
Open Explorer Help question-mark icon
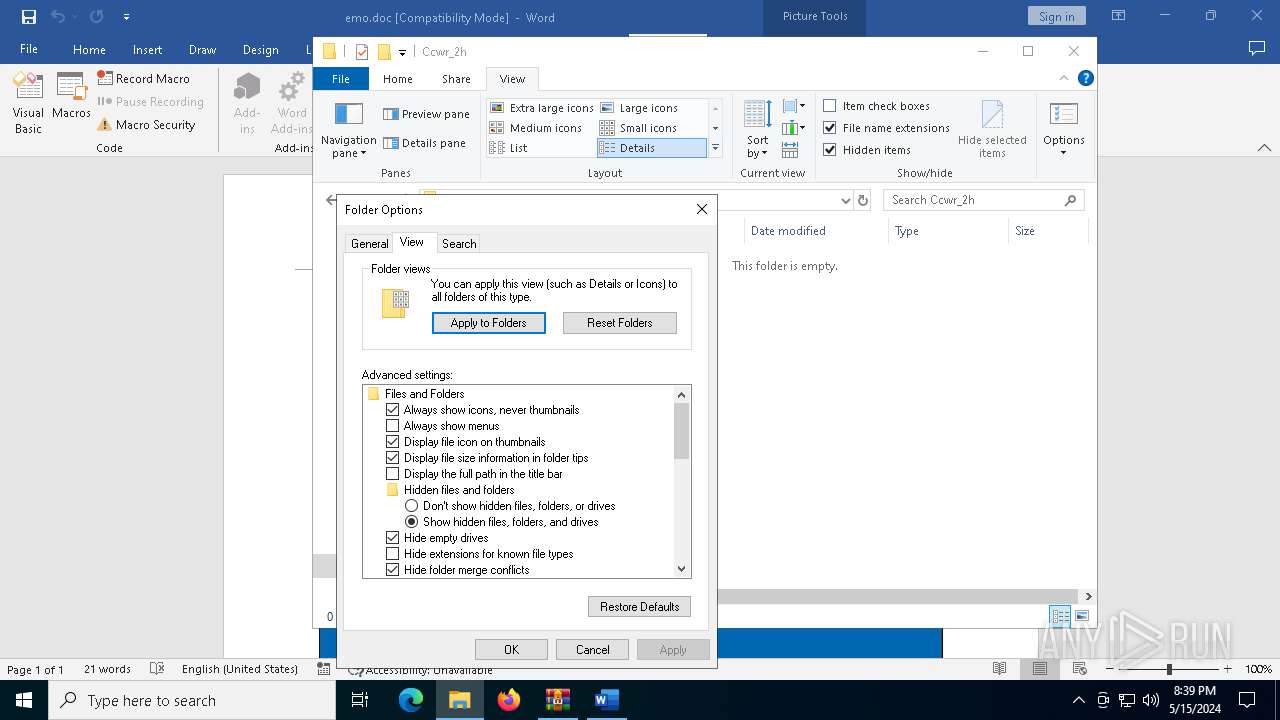pyautogui.click(x=1085, y=78)
